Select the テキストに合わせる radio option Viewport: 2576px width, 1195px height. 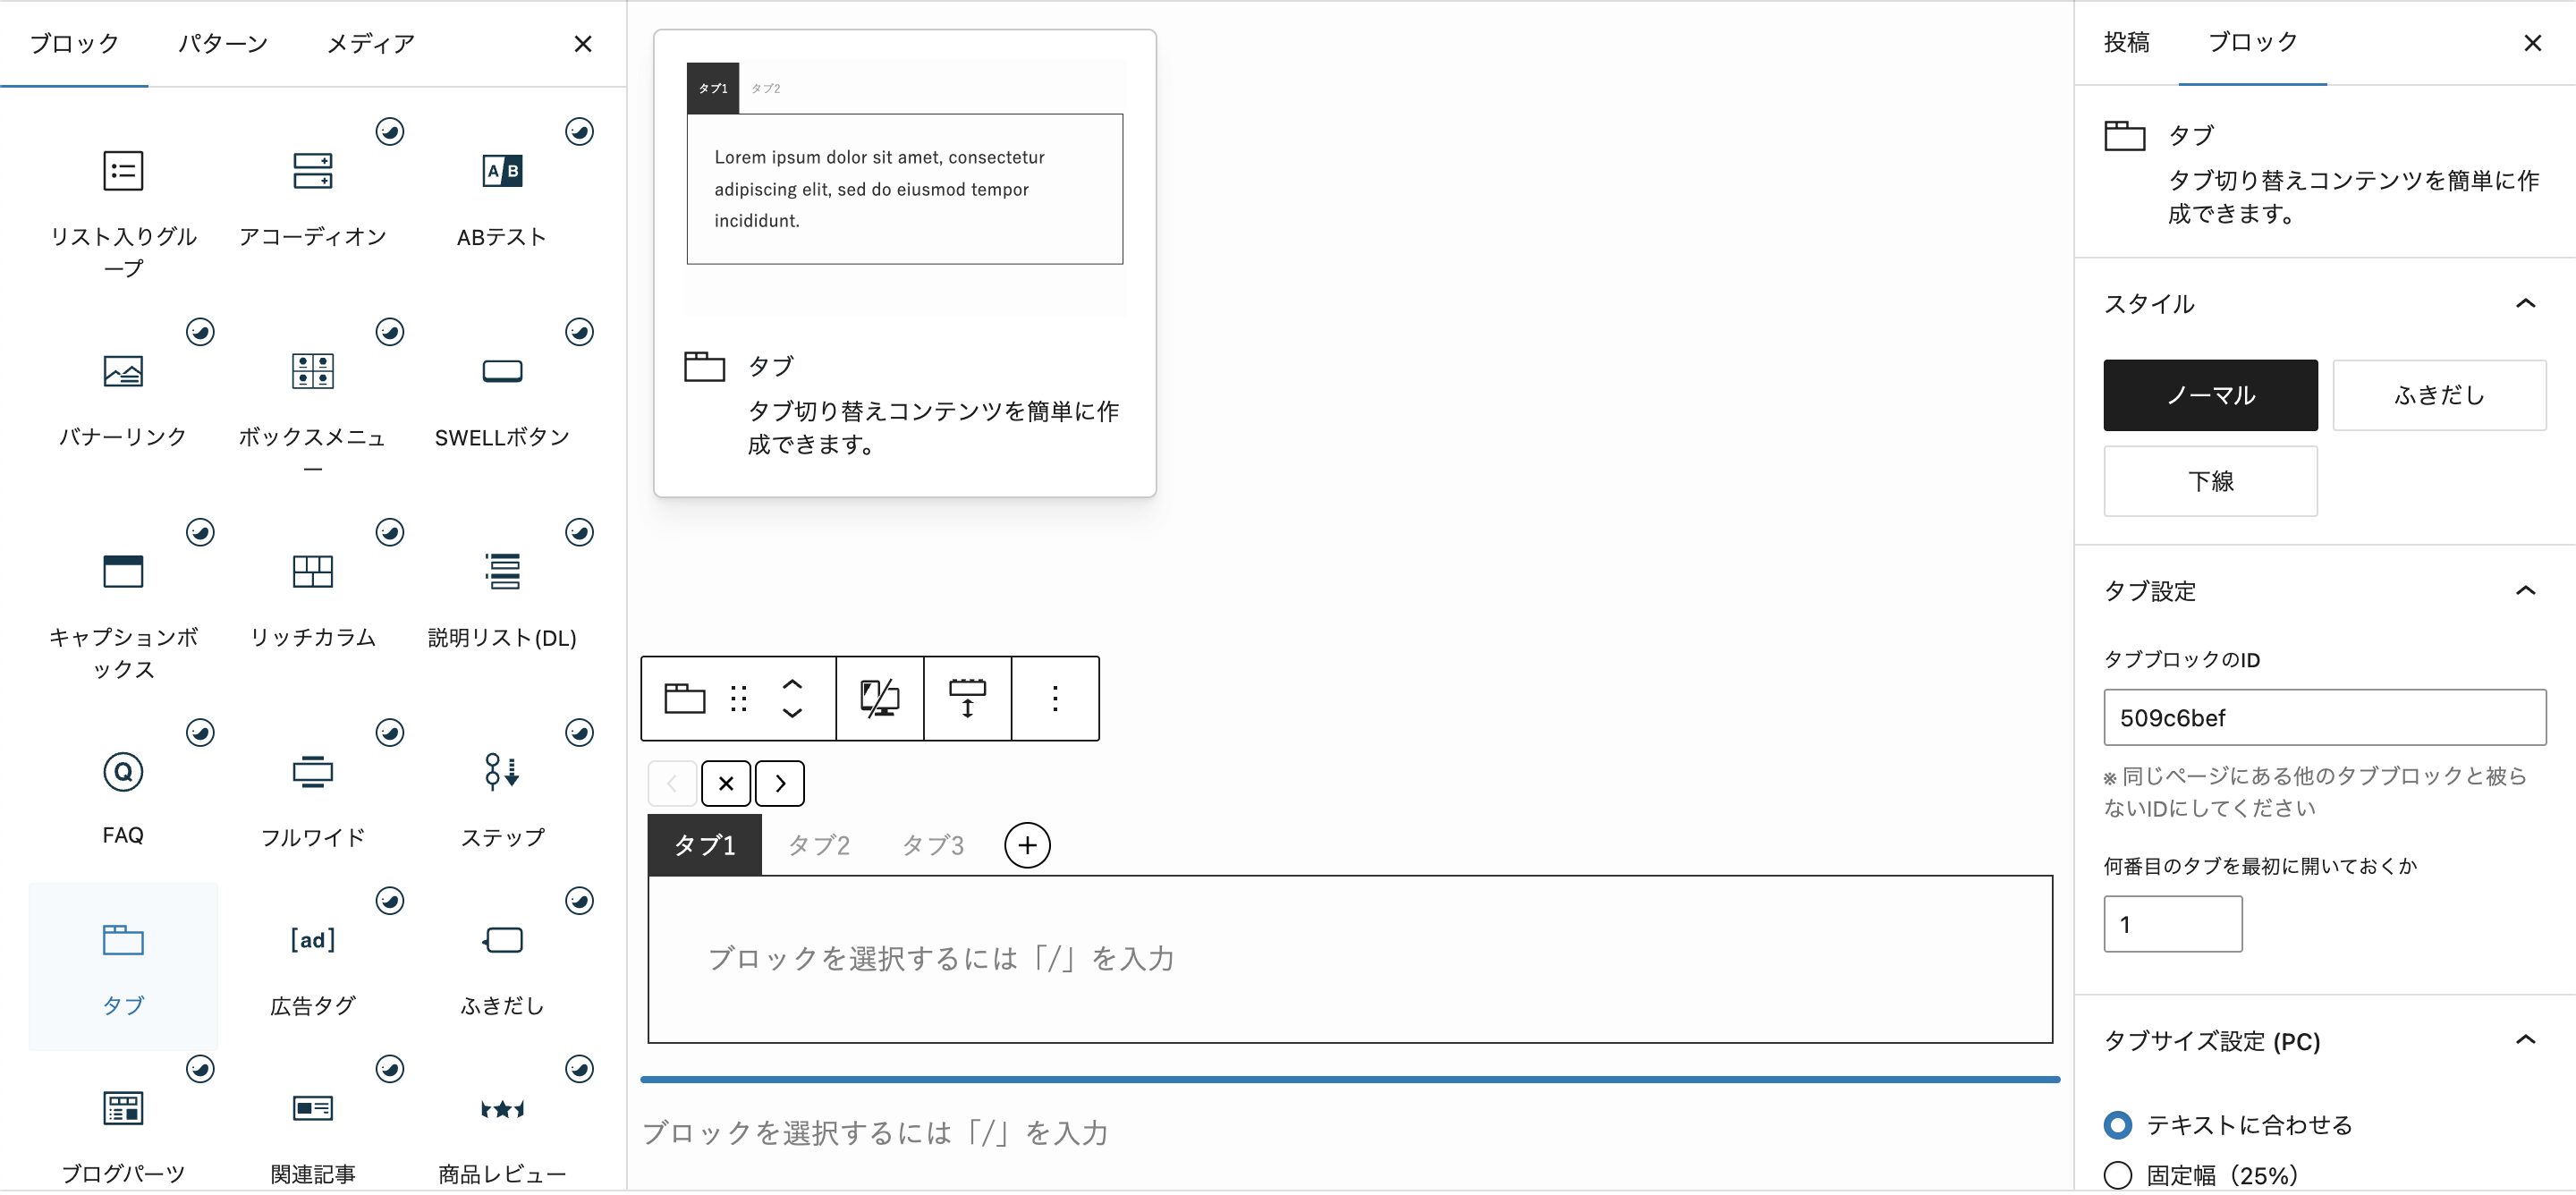point(2117,1125)
